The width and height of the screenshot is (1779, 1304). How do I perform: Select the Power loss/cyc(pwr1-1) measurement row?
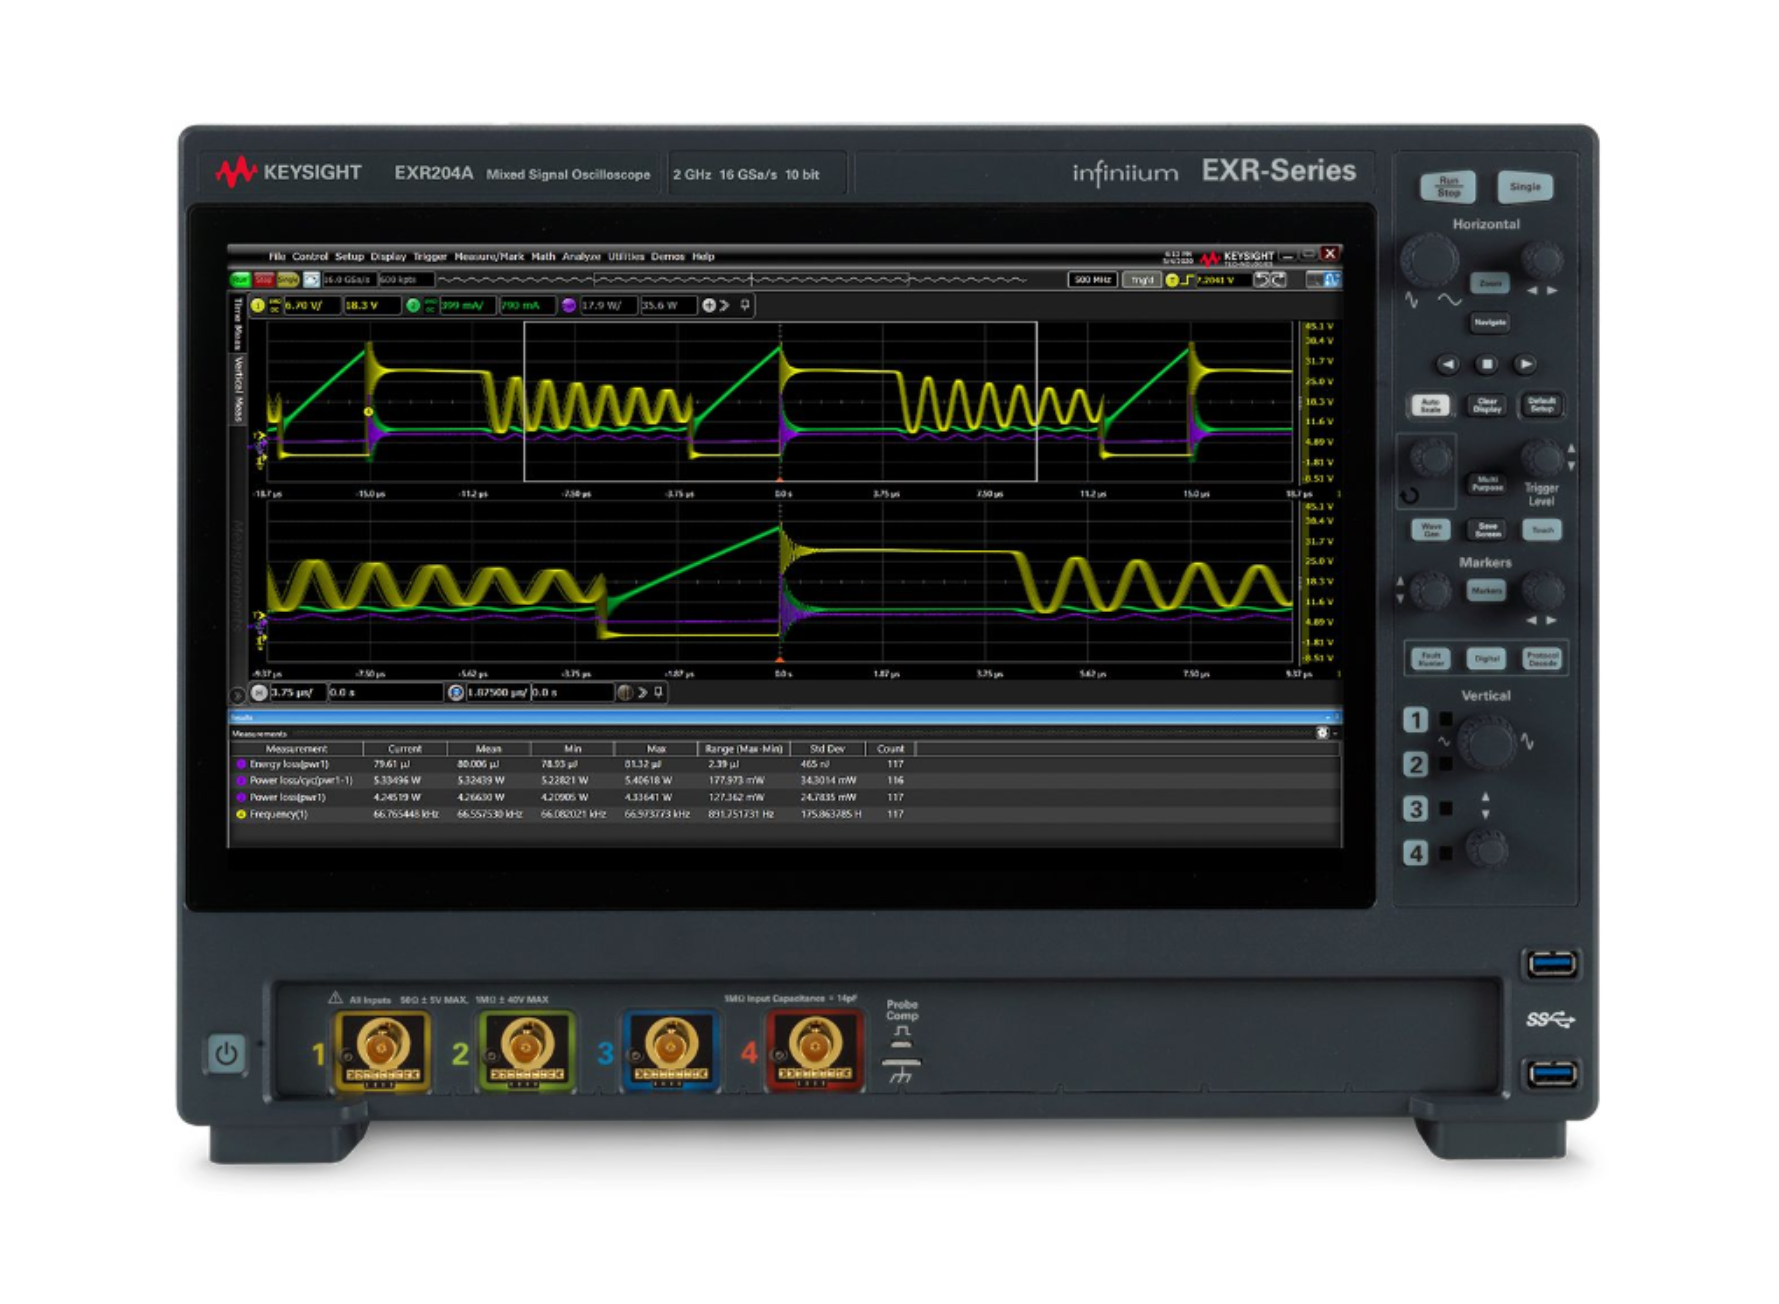click(x=784, y=781)
